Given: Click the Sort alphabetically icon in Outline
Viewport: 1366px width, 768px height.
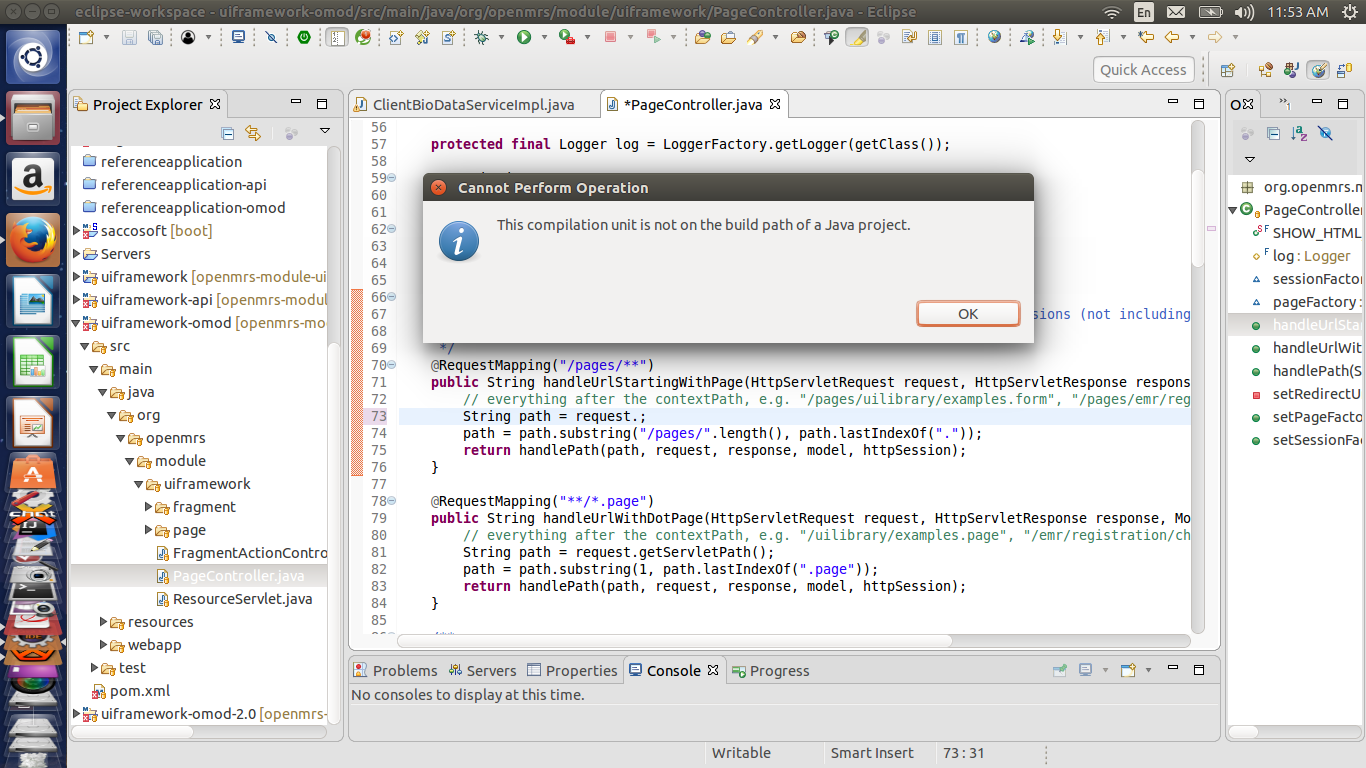Looking at the screenshot, I should pos(1298,133).
